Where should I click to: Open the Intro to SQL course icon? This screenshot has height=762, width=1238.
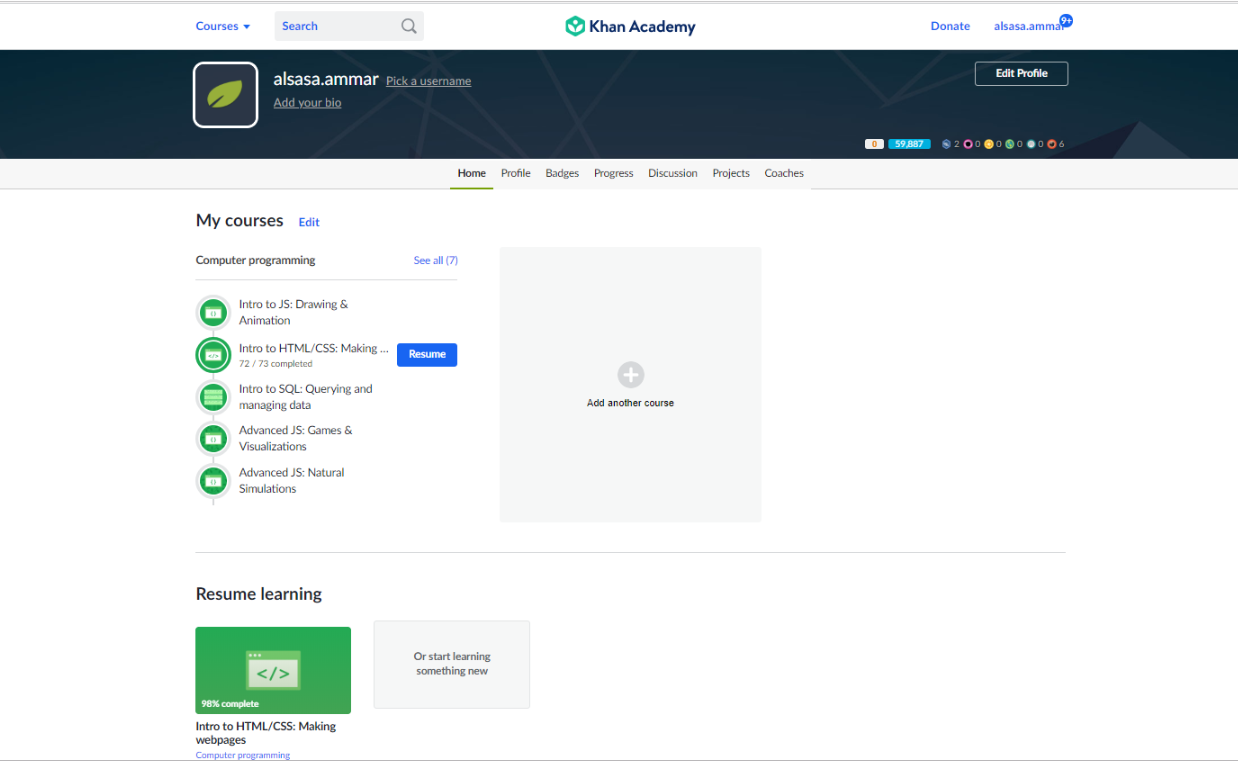213,397
